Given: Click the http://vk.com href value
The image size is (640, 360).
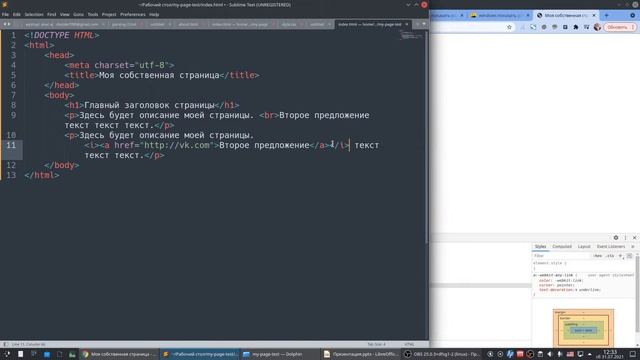Looking at the screenshot, I should 177,145.
